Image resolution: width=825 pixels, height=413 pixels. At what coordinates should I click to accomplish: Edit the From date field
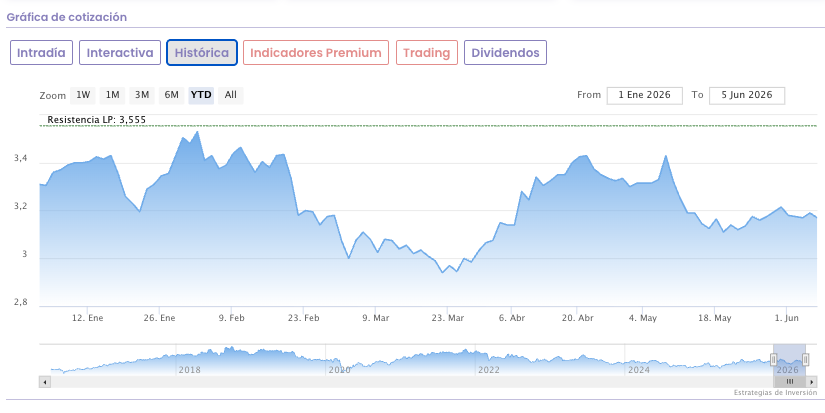[x=645, y=95]
